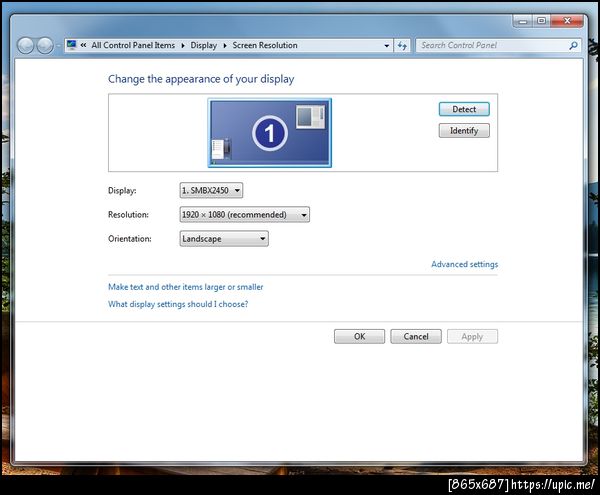Open the Resolution dropdown 1920 × 1080

tap(245, 215)
